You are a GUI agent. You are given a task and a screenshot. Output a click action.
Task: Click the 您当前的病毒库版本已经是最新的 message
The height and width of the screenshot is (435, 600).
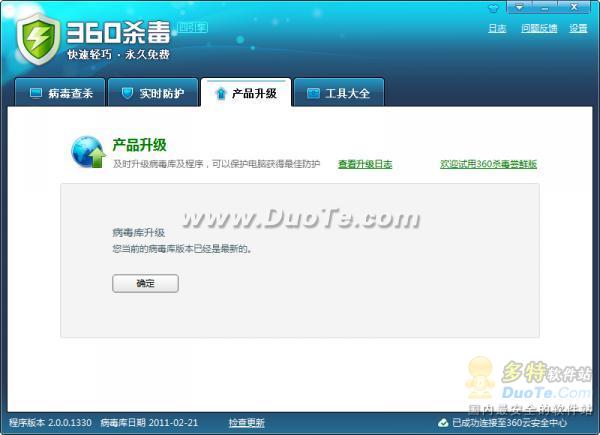point(182,249)
